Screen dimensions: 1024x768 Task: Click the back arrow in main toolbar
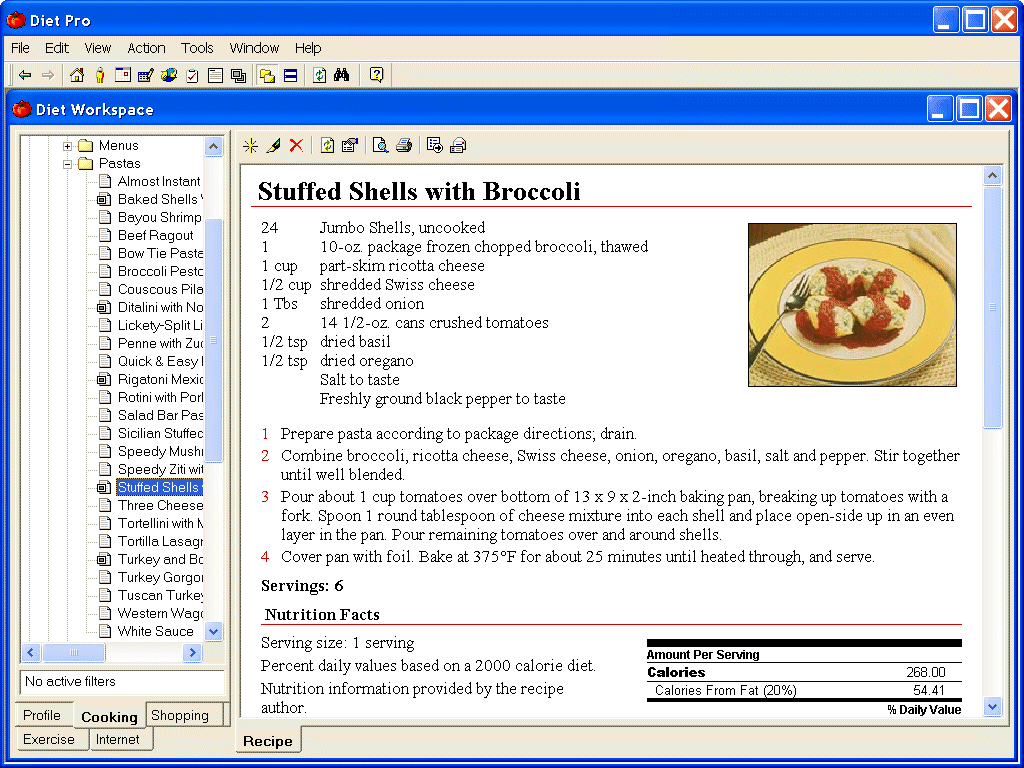[x=25, y=75]
